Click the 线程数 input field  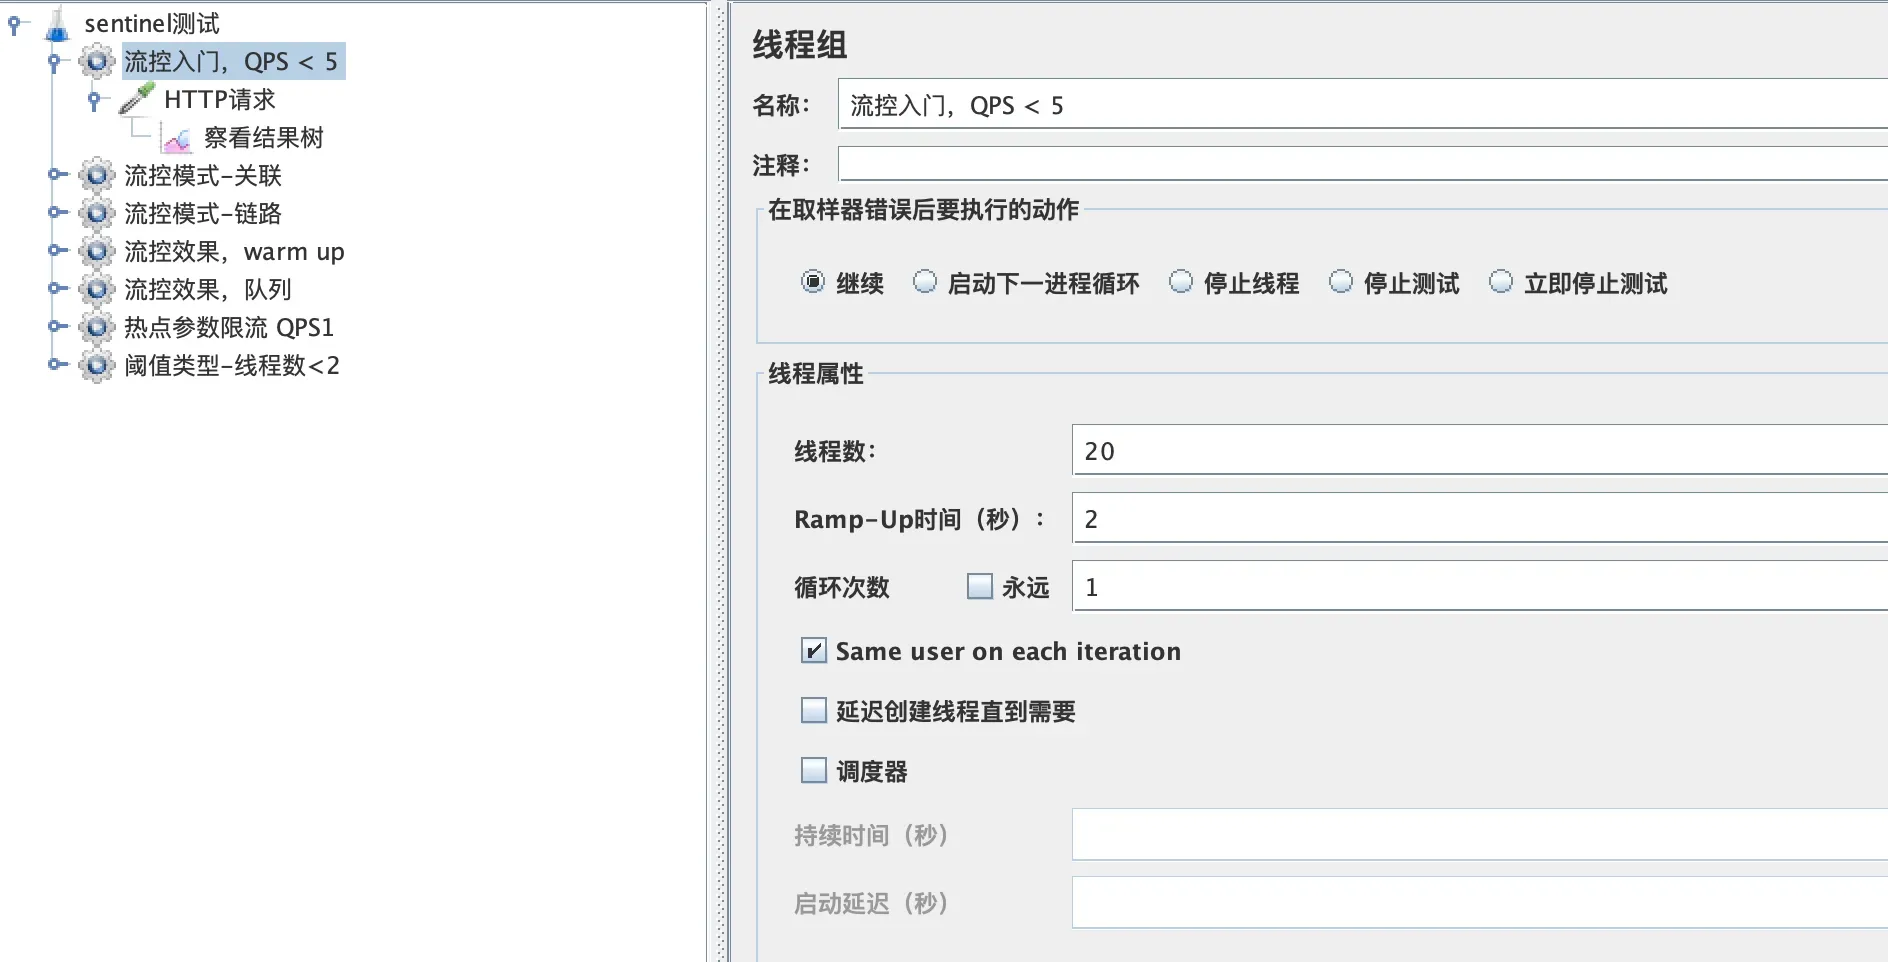coord(1480,450)
